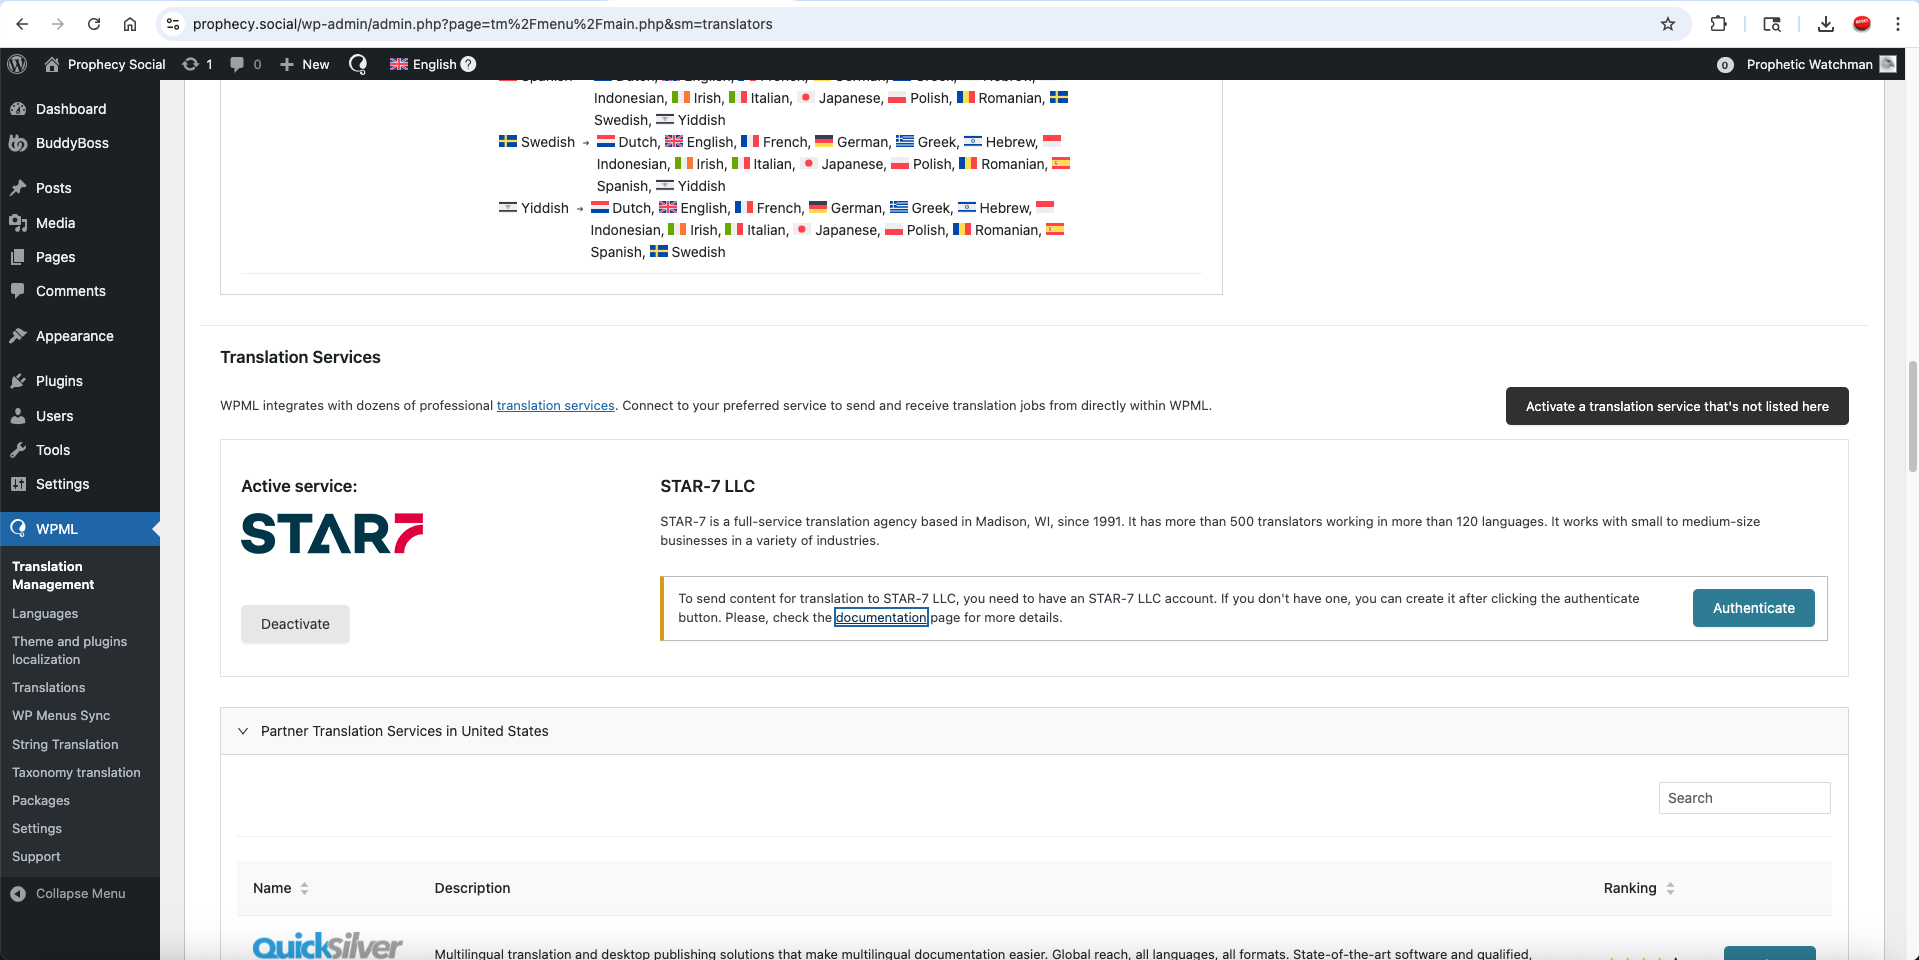
Task: Open Theme and plugins localization
Action: pyautogui.click(x=70, y=650)
